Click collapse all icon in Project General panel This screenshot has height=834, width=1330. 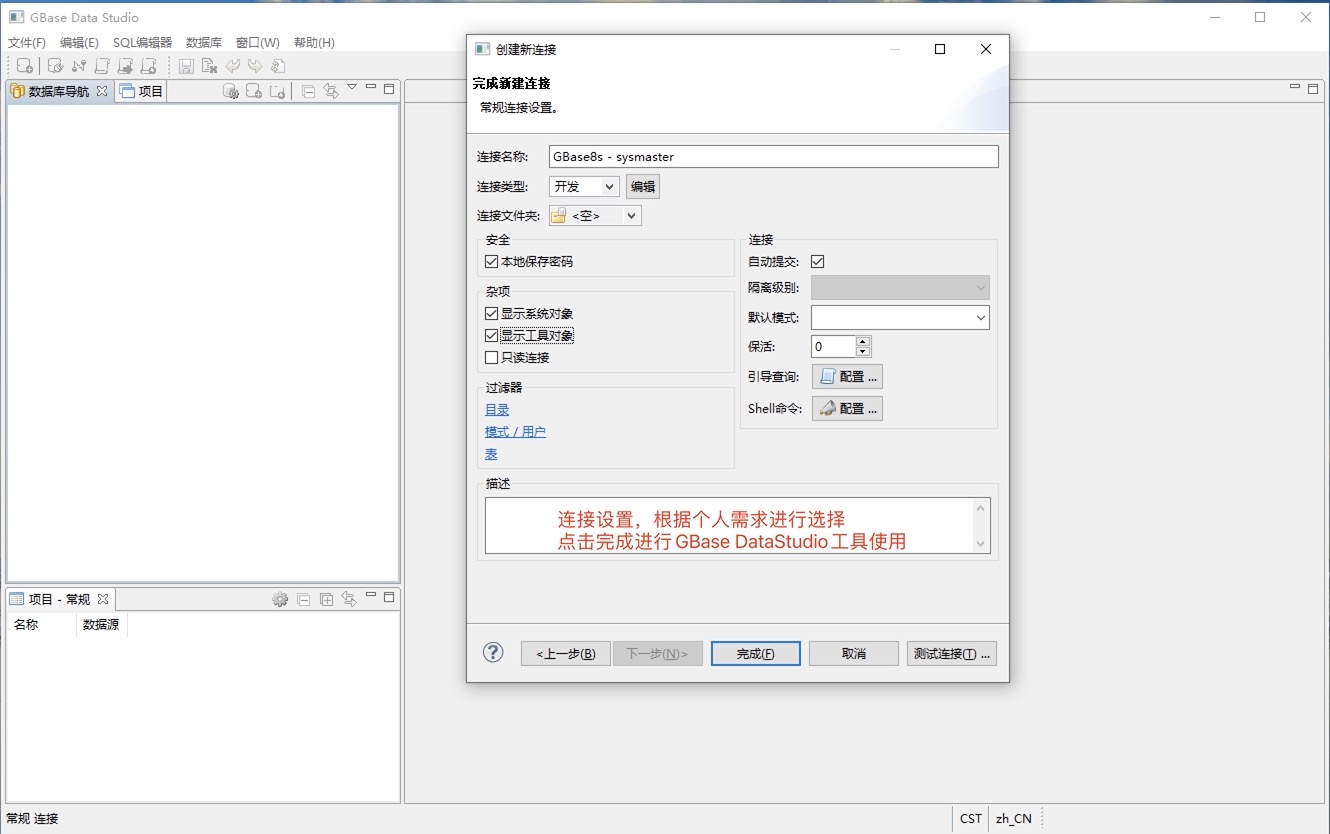click(x=303, y=599)
